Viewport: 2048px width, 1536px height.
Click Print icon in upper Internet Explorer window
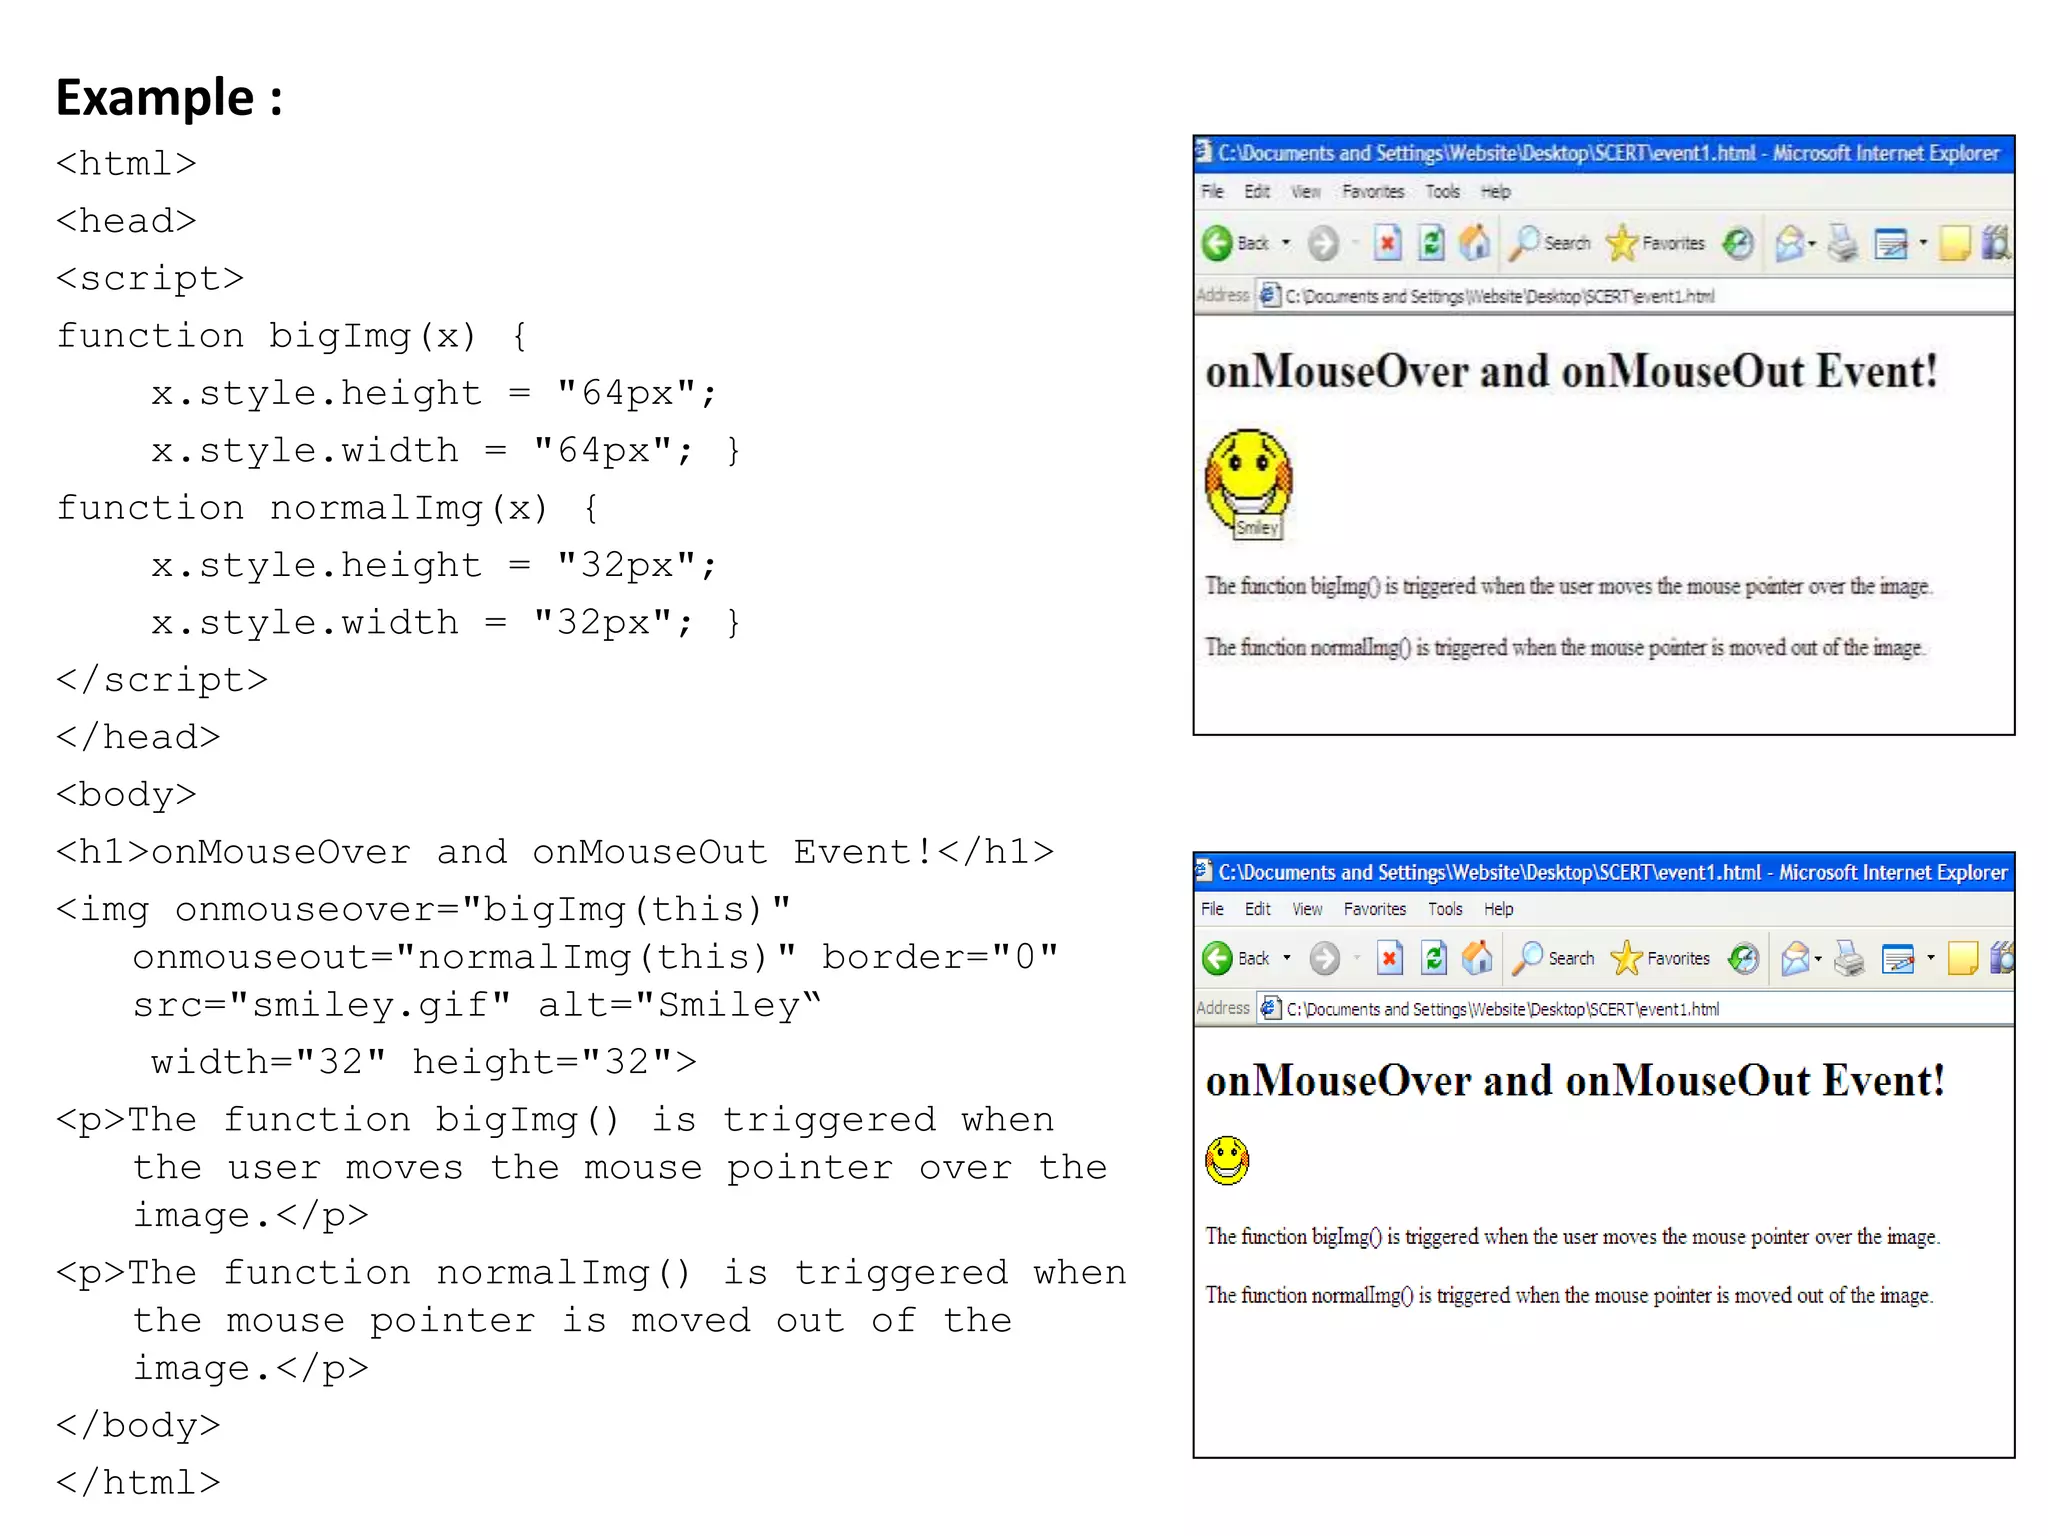[x=1843, y=243]
